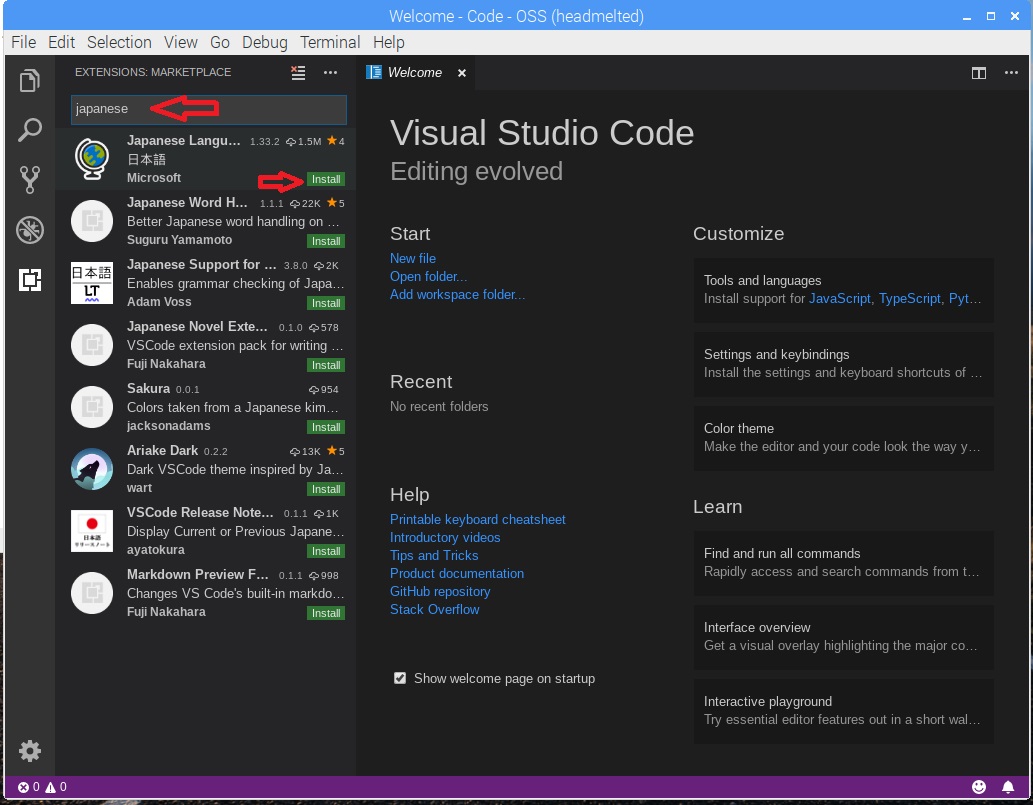The width and height of the screenshot is (1033, 805).
Task: Close the Welcome tab
Action: tap(462, 73)
